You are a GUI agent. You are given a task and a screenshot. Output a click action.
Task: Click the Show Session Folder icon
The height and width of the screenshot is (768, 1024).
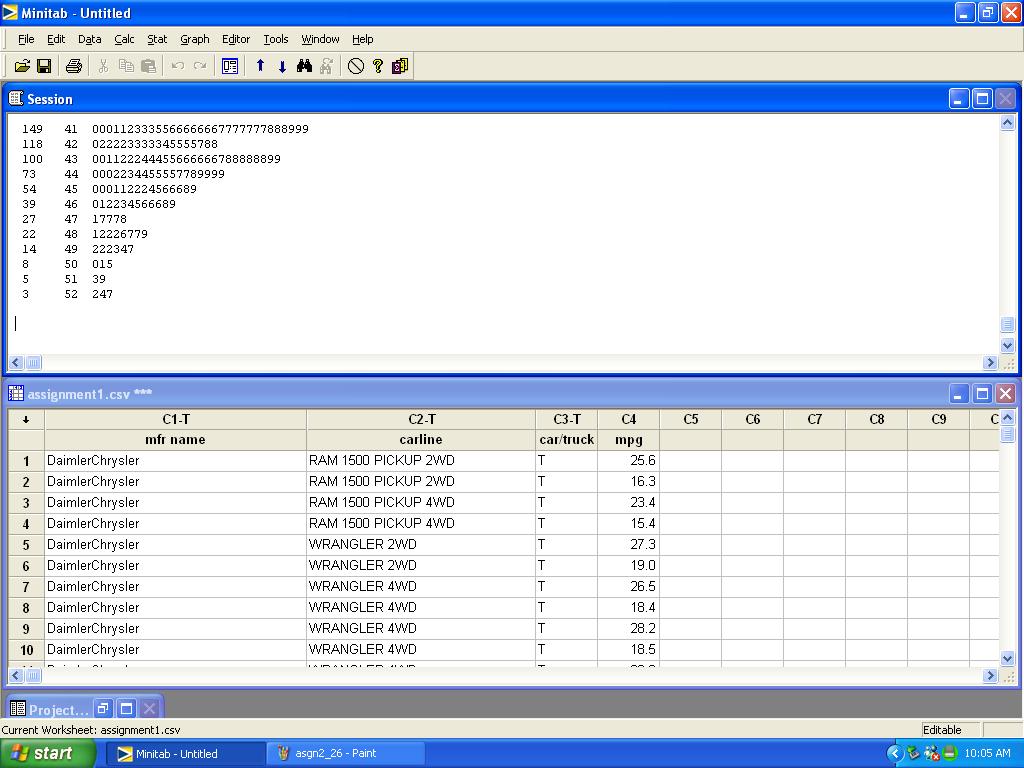coord(230,66)
